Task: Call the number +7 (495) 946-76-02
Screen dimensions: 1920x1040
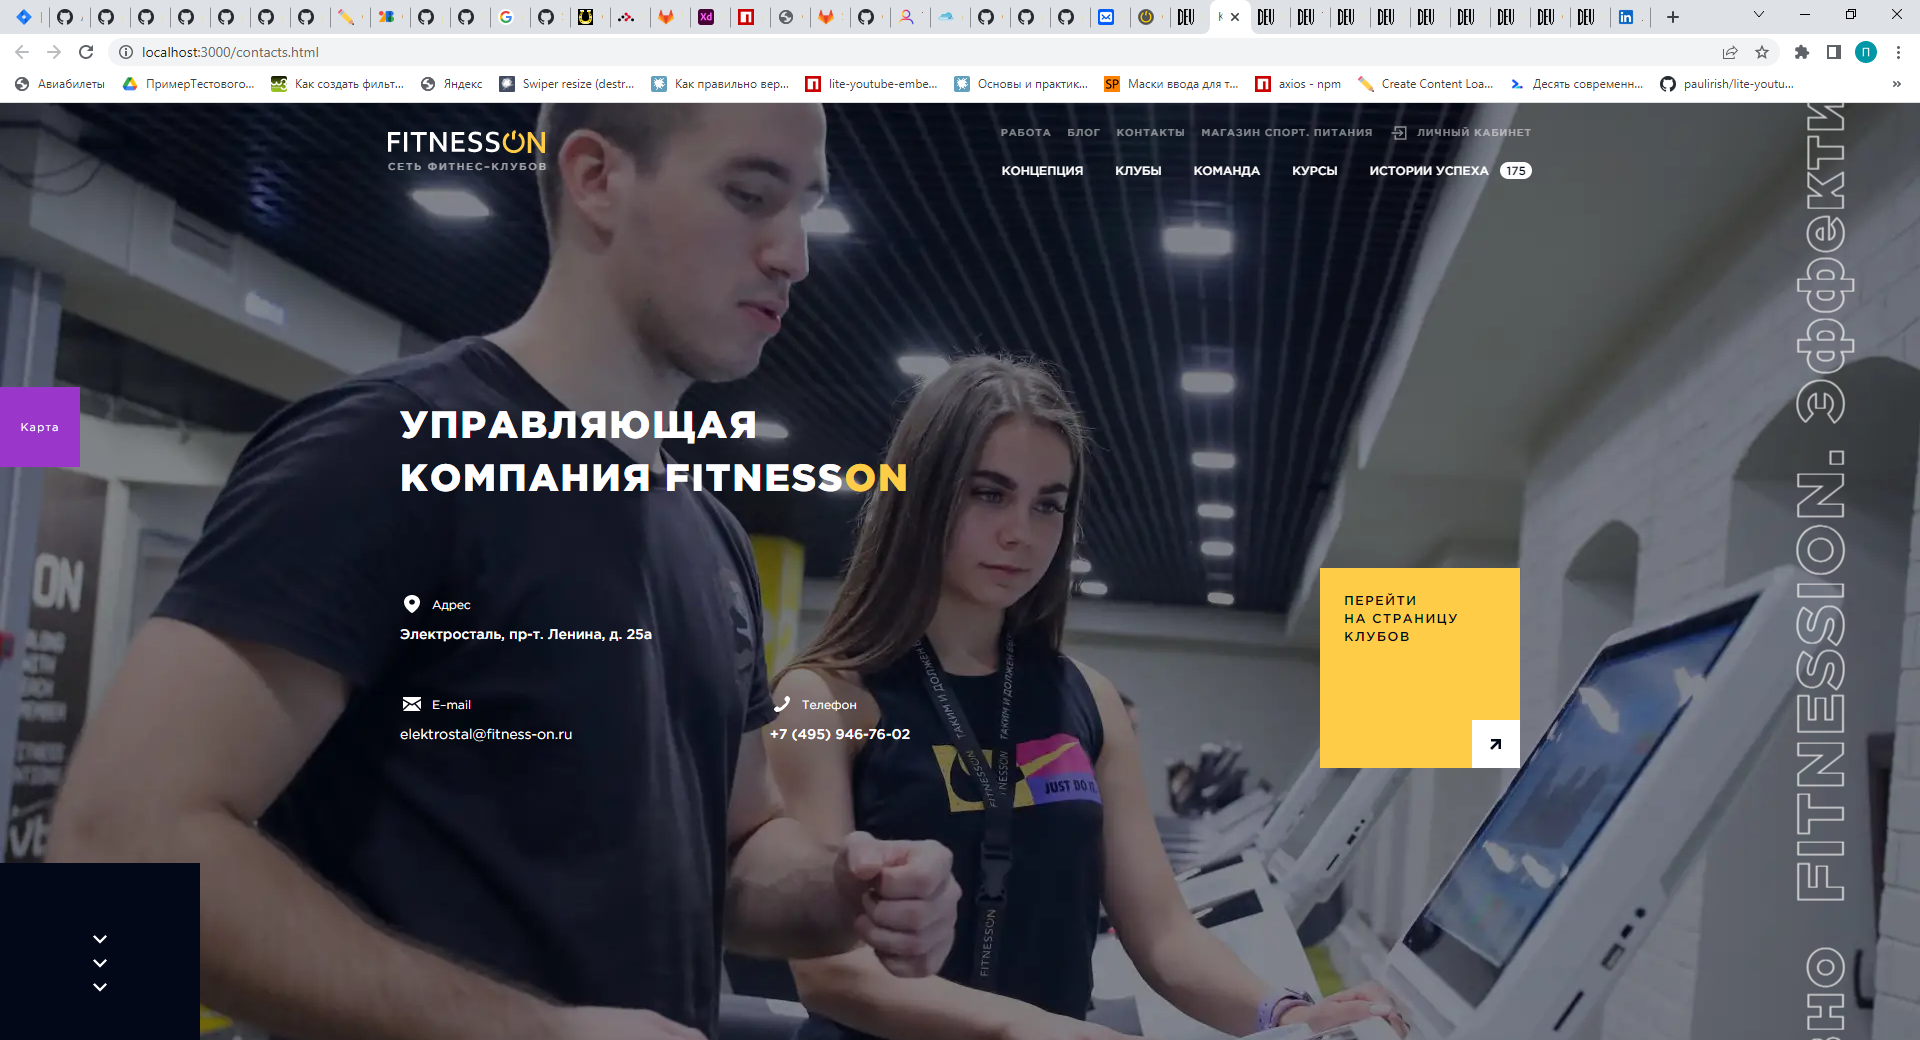Action: click(838, 733)
